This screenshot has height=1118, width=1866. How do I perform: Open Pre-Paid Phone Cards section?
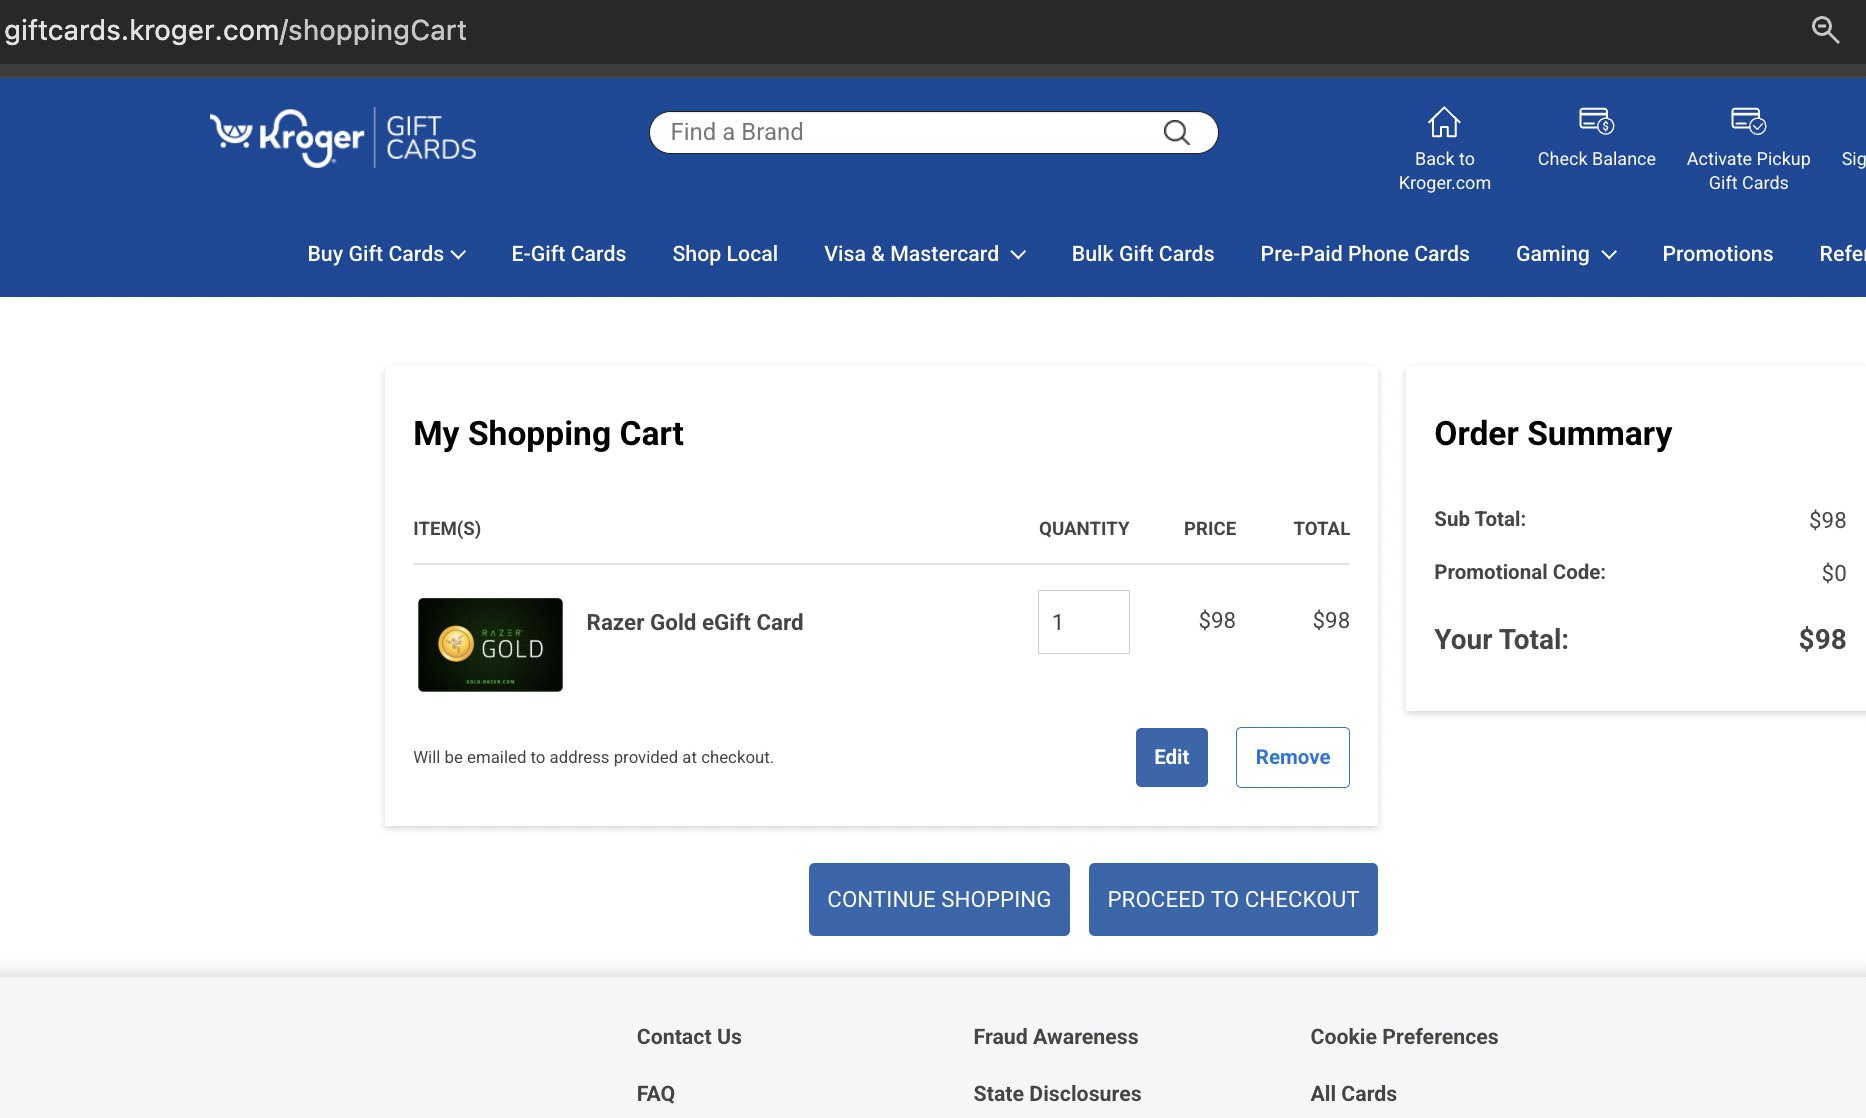tap(1364, 254)
